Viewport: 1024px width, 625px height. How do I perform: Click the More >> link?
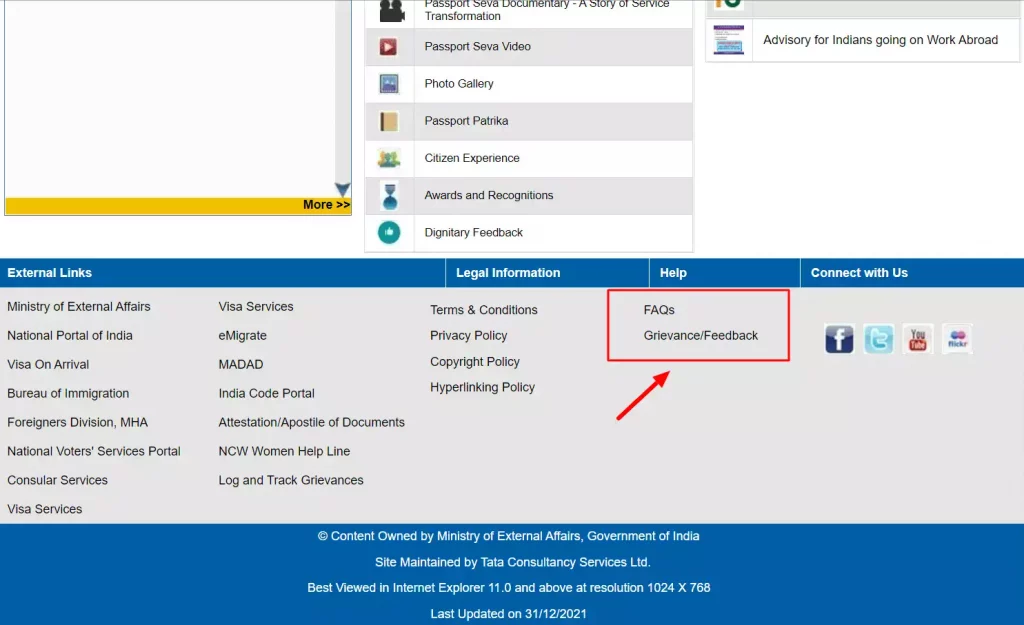point(326,205)
